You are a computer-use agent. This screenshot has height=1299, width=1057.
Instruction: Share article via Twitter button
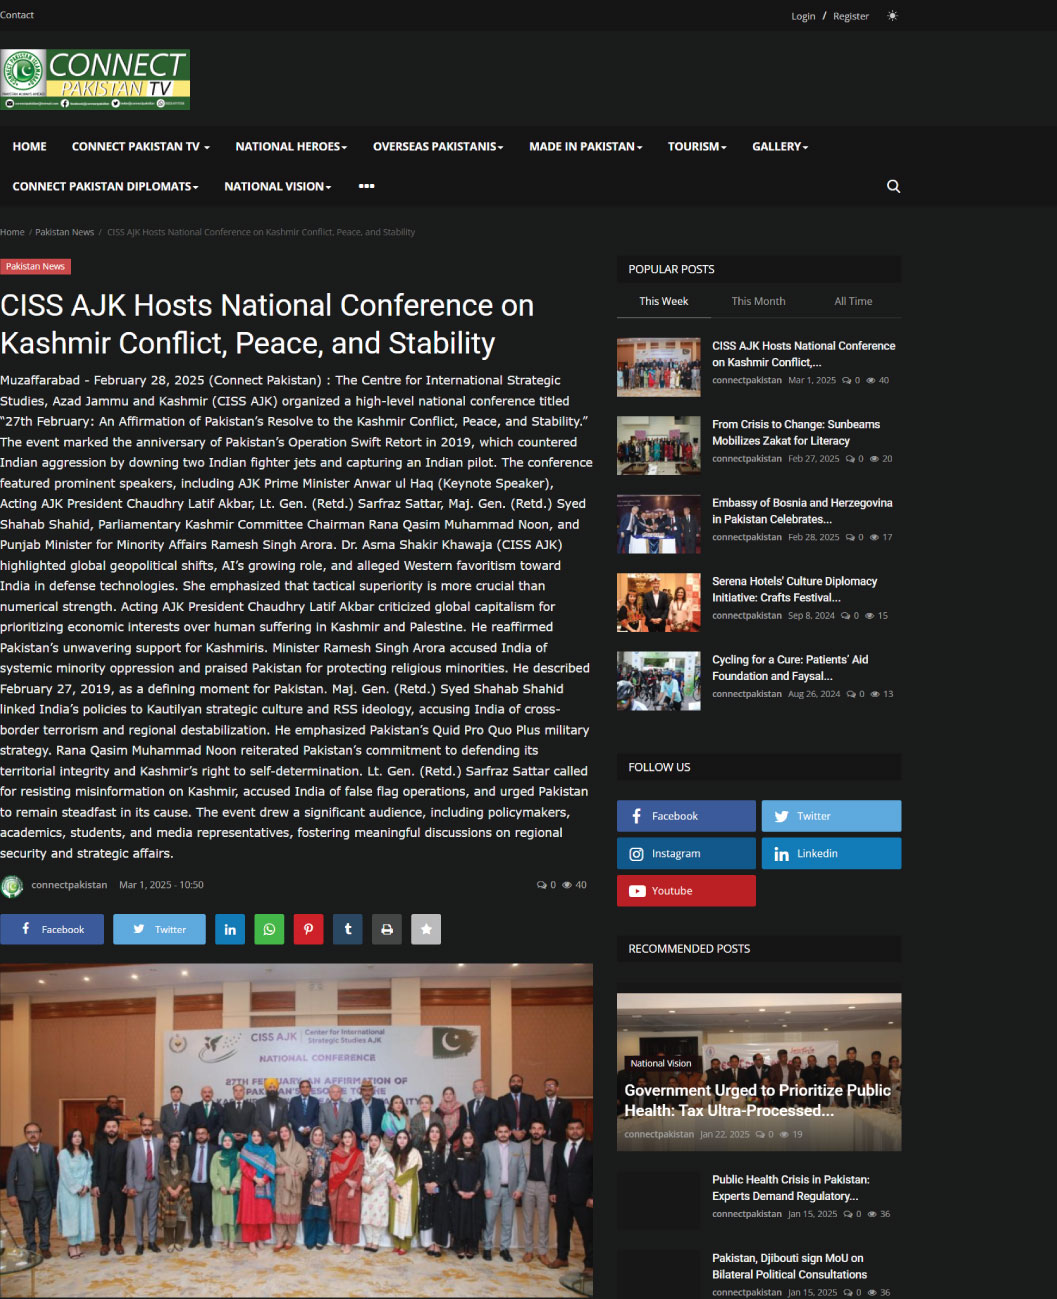click(159, 929)
